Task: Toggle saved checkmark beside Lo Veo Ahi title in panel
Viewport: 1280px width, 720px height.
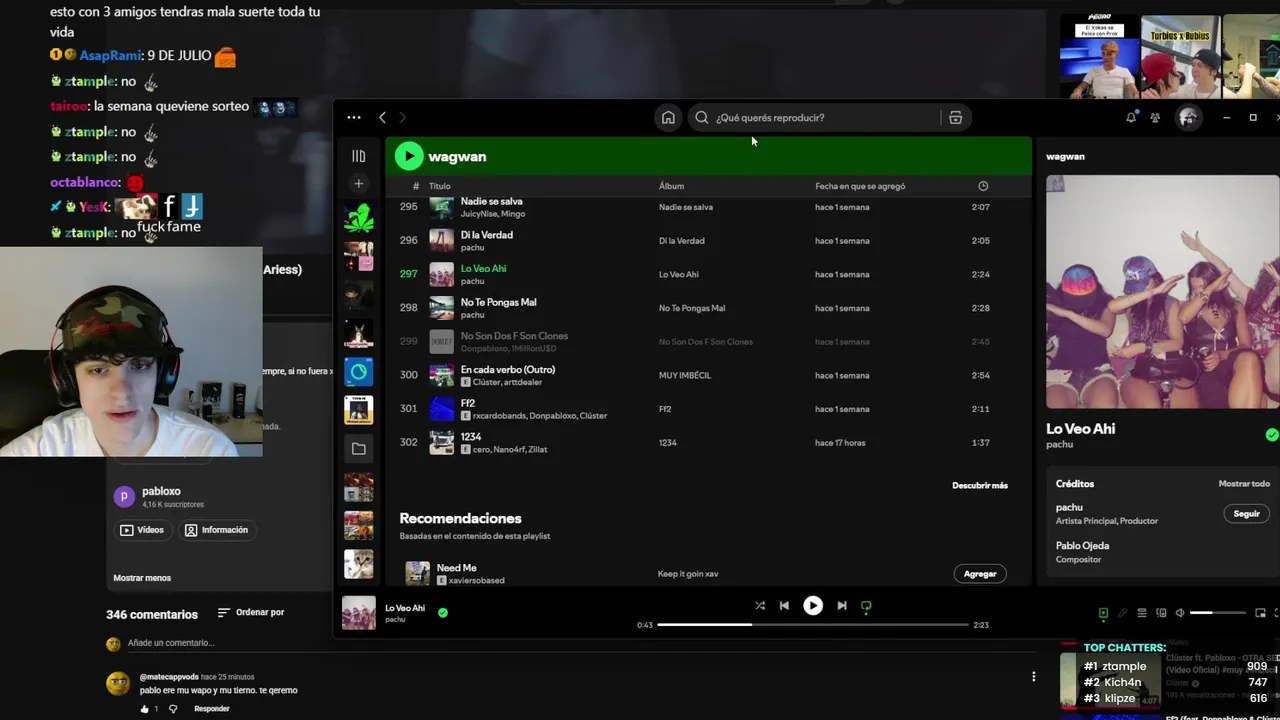Action: 1272,435
